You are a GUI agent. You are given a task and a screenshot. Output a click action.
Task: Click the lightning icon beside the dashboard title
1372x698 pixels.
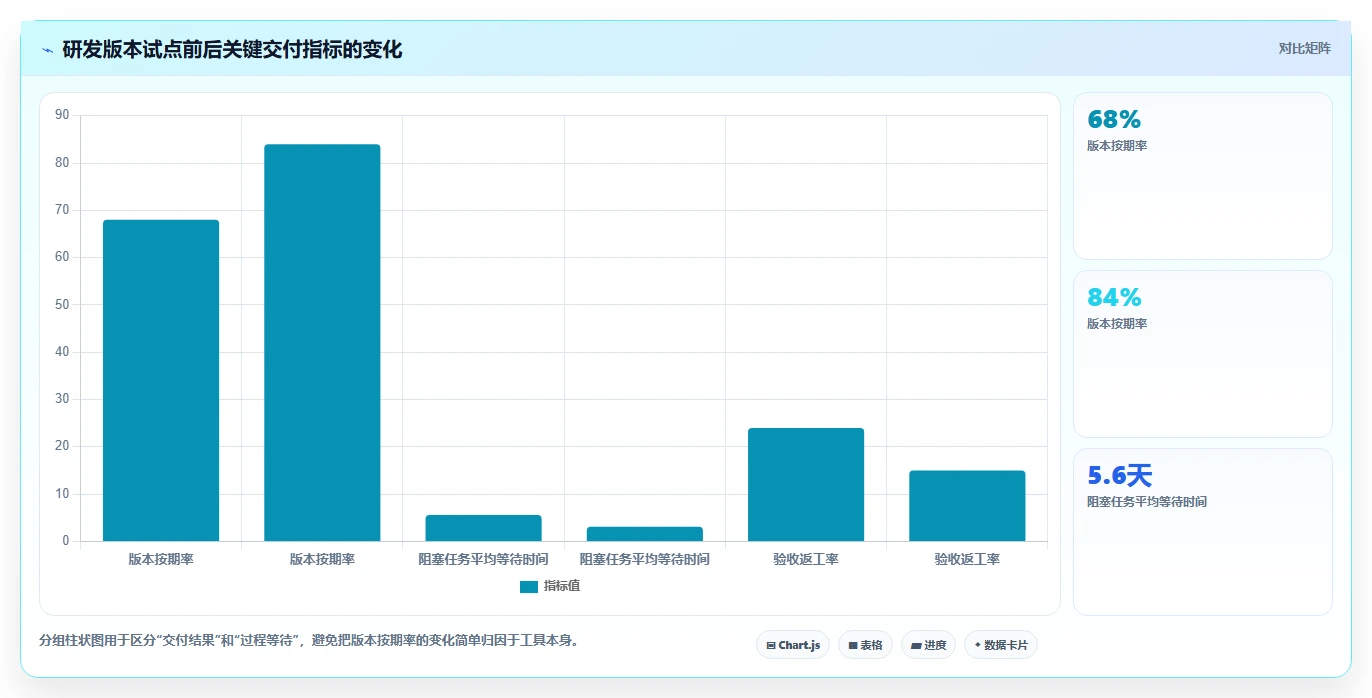(x=48, y=50)
